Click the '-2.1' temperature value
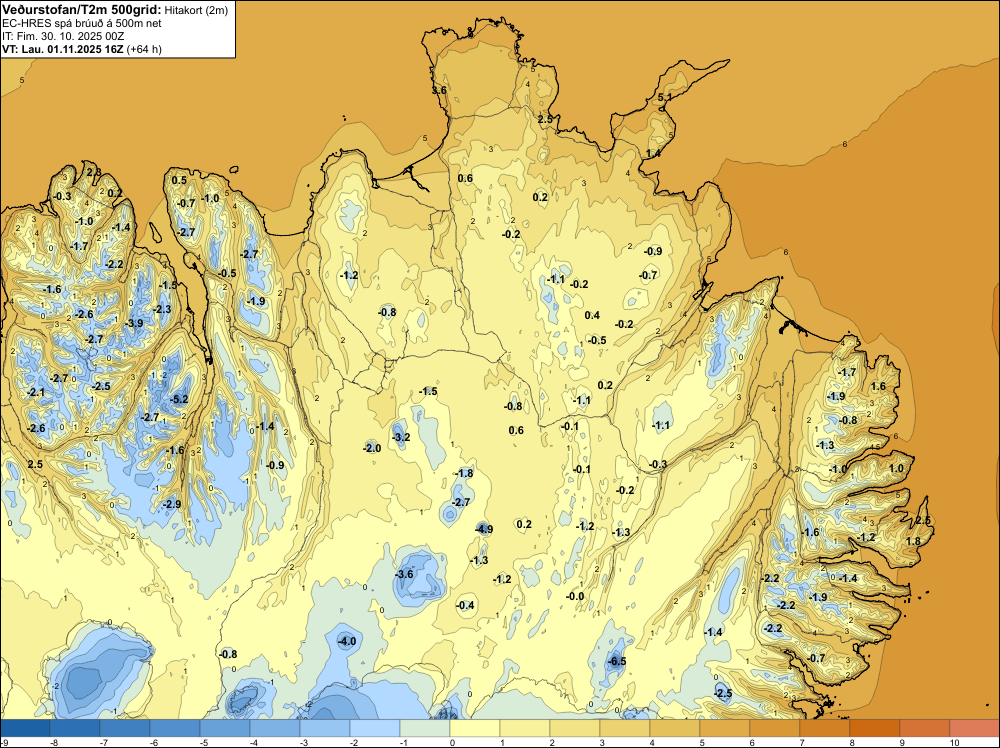The height and width of the screenshot is (748, 1000). 36,393
